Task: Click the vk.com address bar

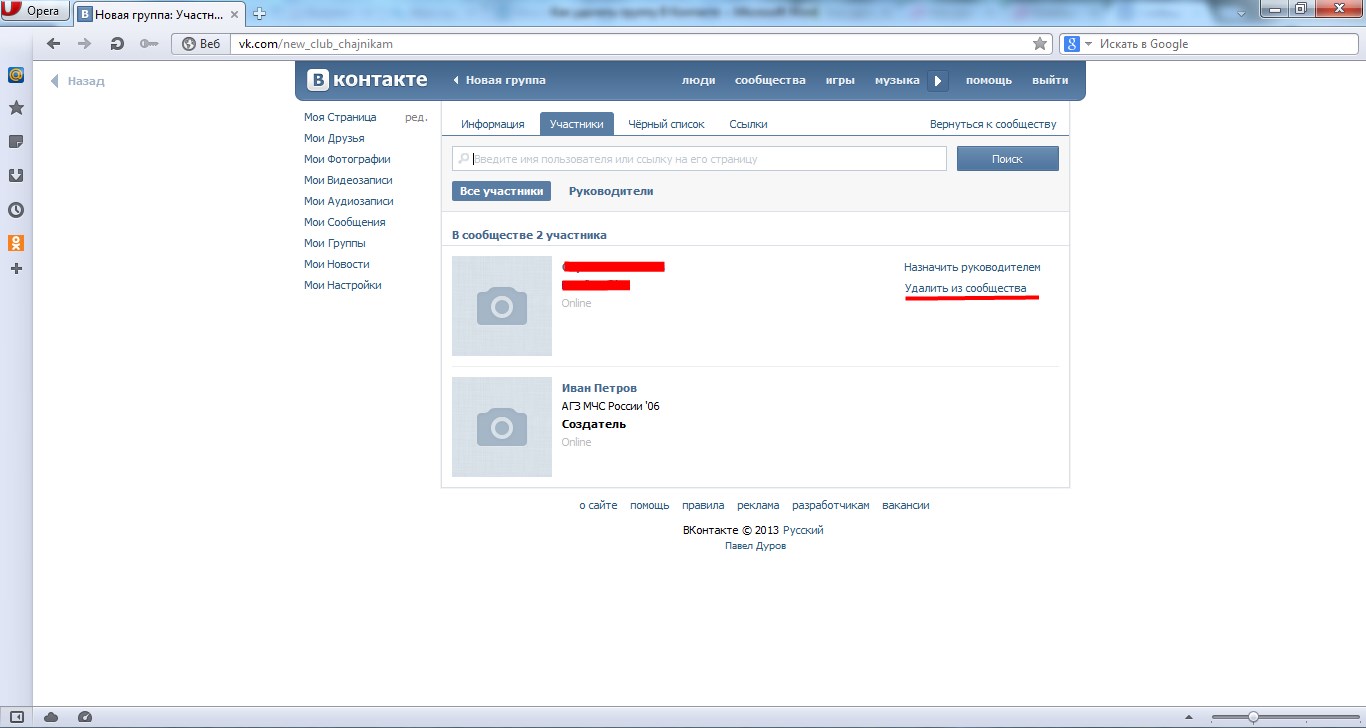Action: (x=630, y=43)
